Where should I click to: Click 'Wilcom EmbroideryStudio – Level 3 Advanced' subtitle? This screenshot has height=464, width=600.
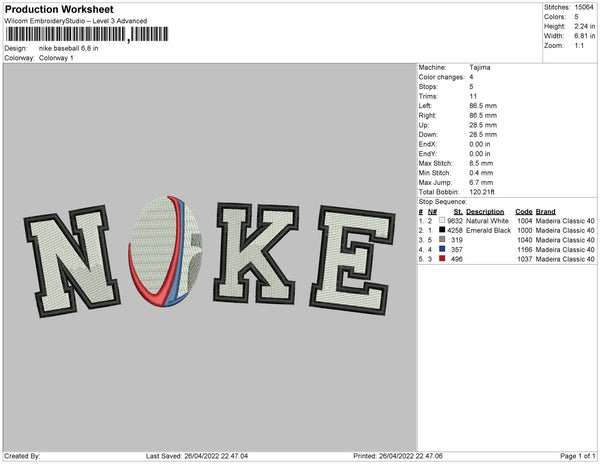pyautogui.click(x=76, y=21)
